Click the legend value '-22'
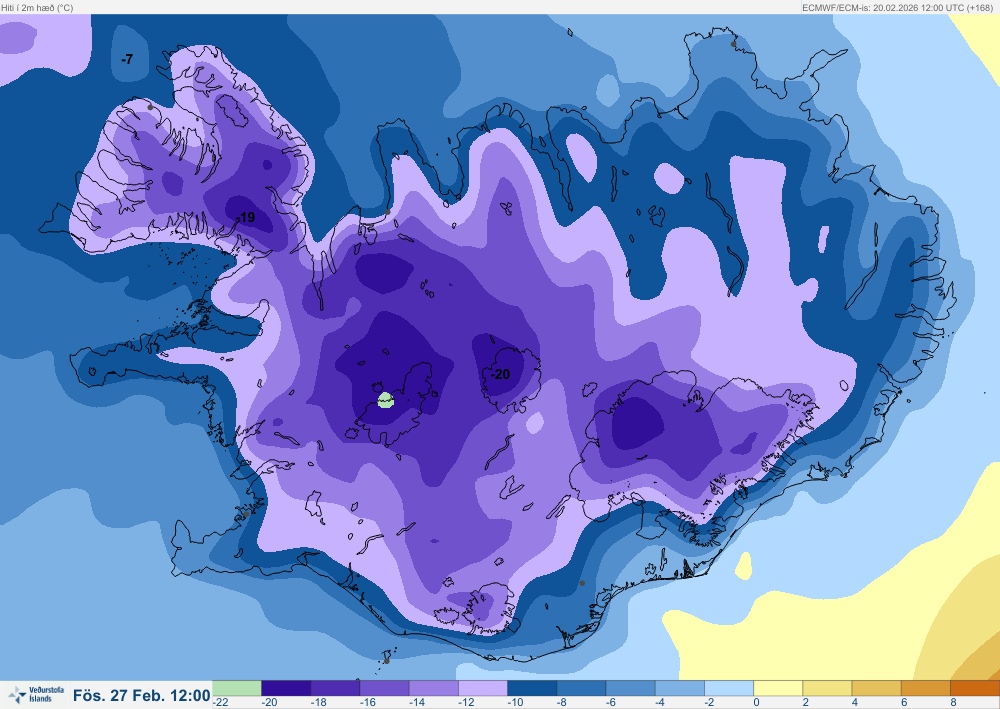Screen dimensions: 1000x709 point(221,702)
